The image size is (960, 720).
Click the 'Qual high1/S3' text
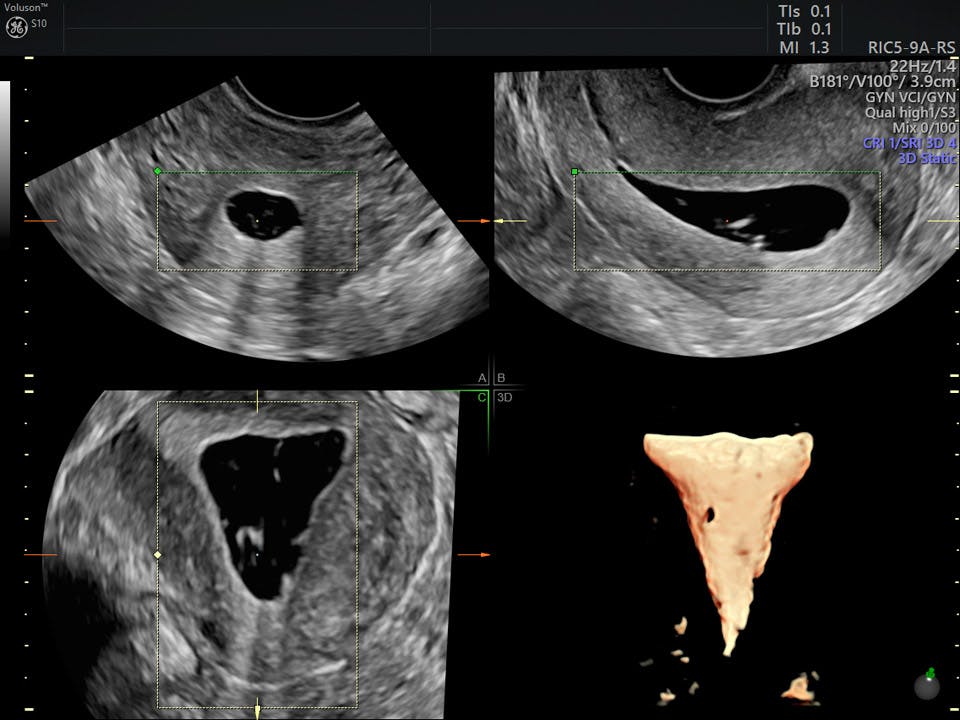click(x=910, y=113)
